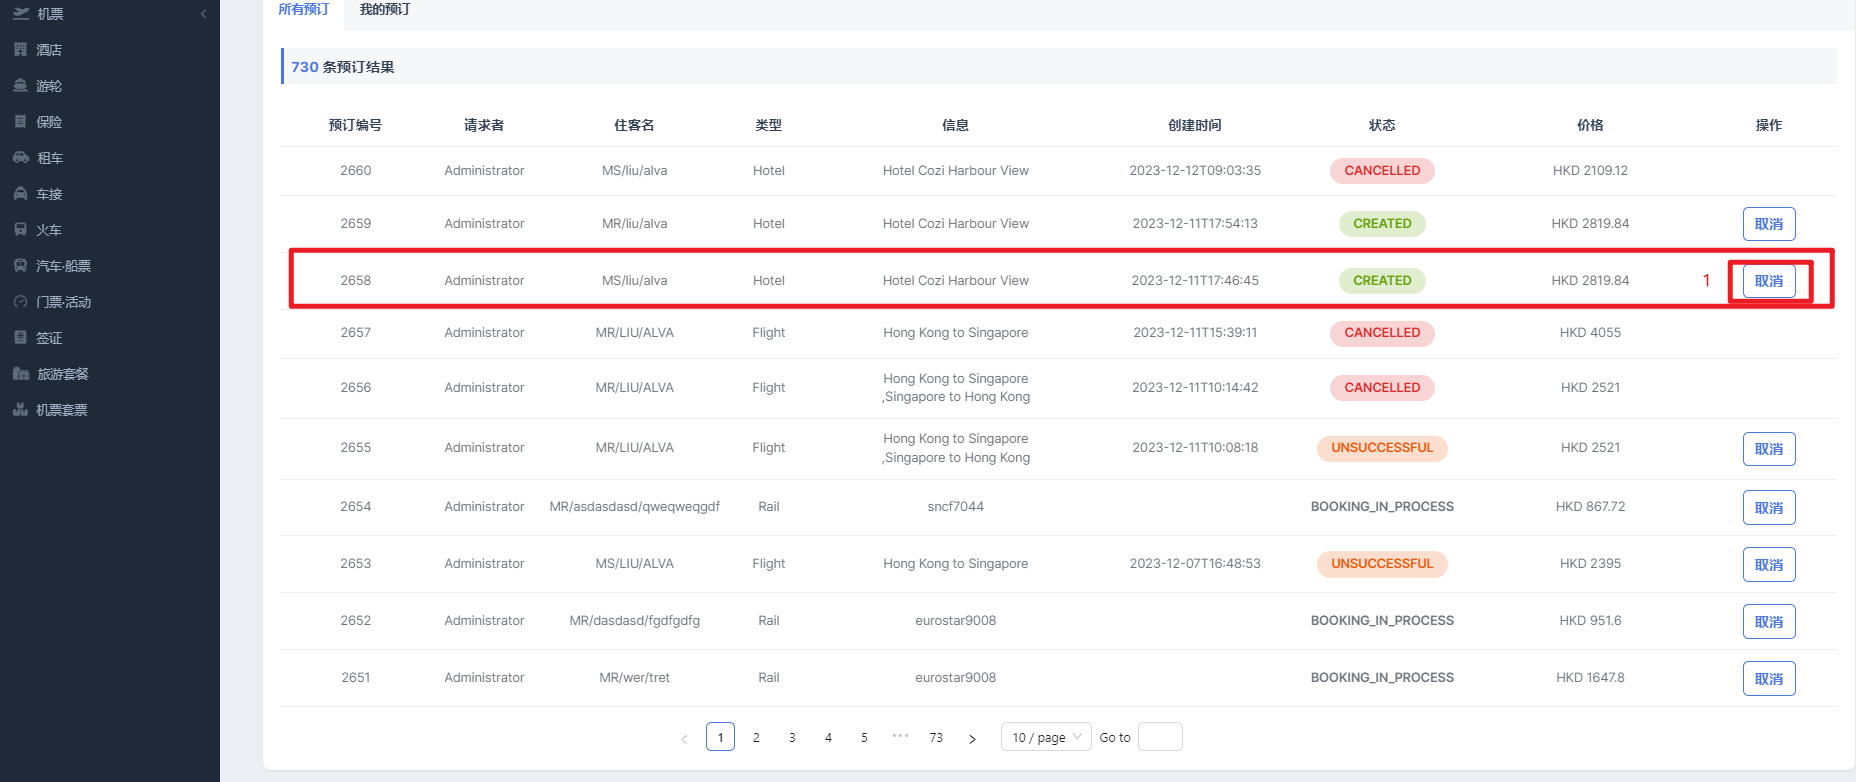Jump to page 73 in pagination

click(x=936, y=737)
